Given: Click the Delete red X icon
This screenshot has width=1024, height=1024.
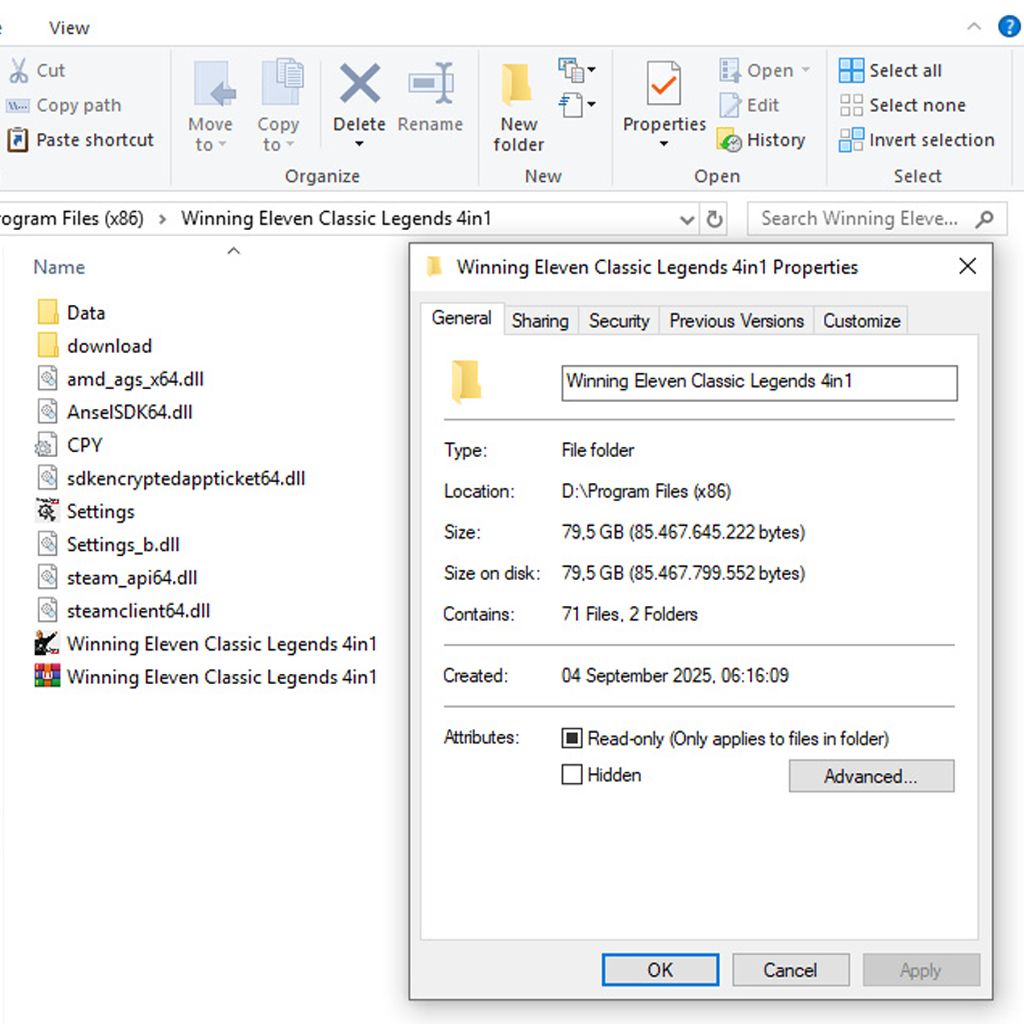Looking at the screenshot, I should 360,84.
